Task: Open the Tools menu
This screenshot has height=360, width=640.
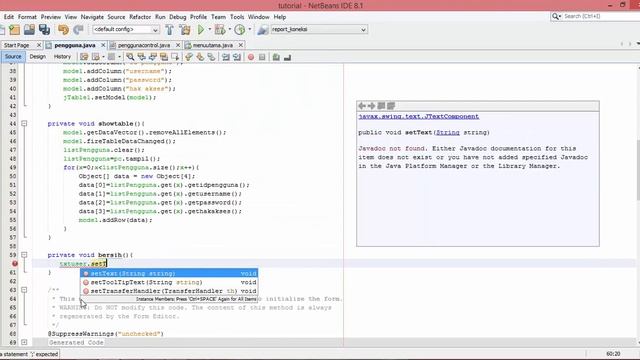Action: pos(237,17)
